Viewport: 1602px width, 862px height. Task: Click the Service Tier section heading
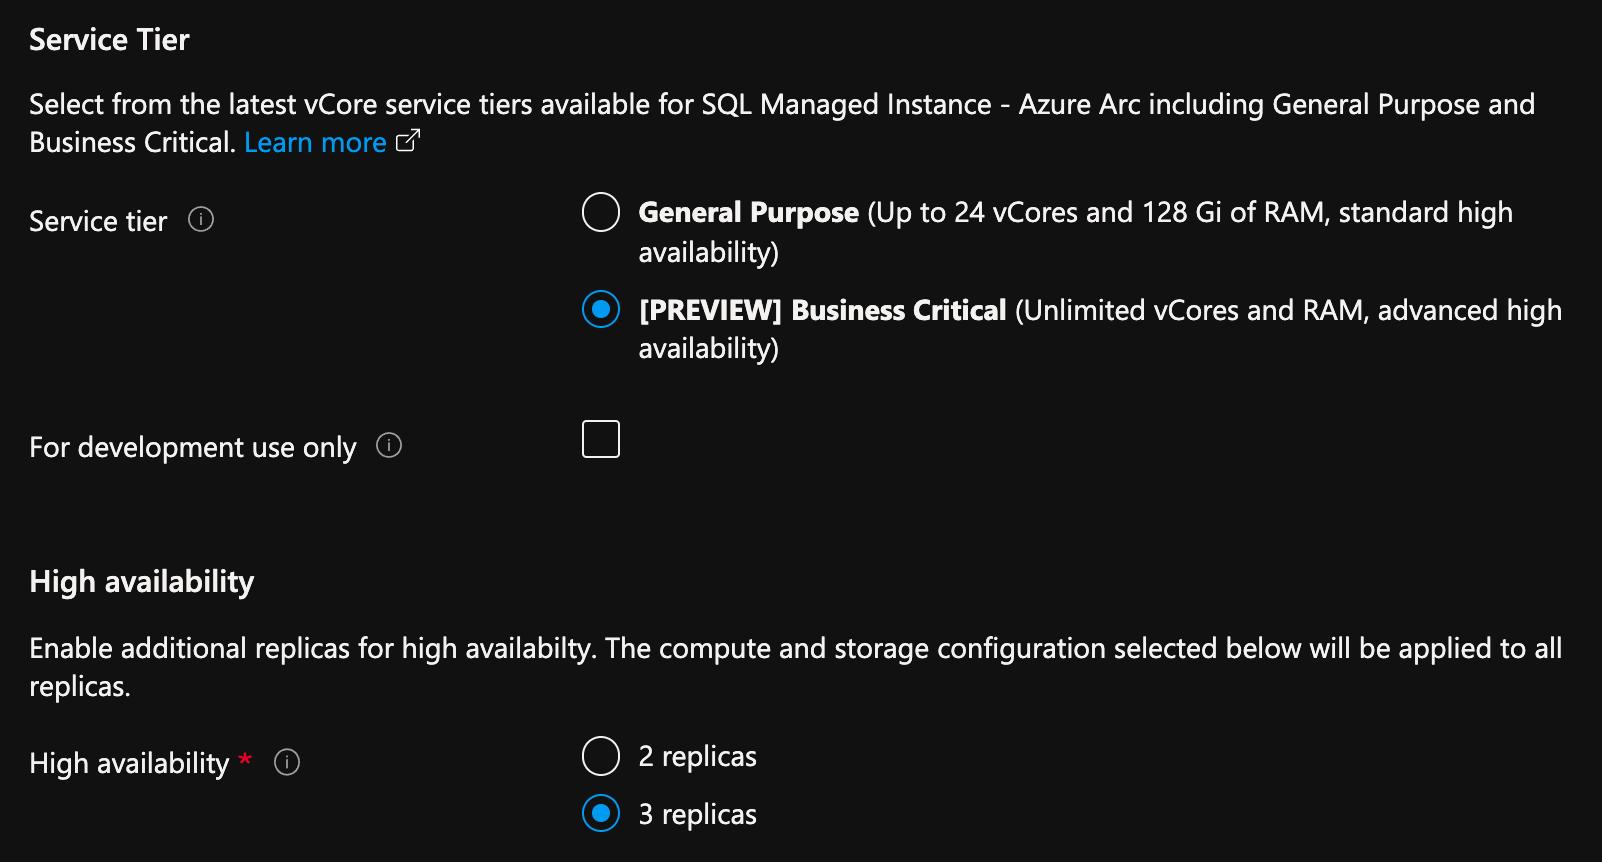(x=109, y=40)
